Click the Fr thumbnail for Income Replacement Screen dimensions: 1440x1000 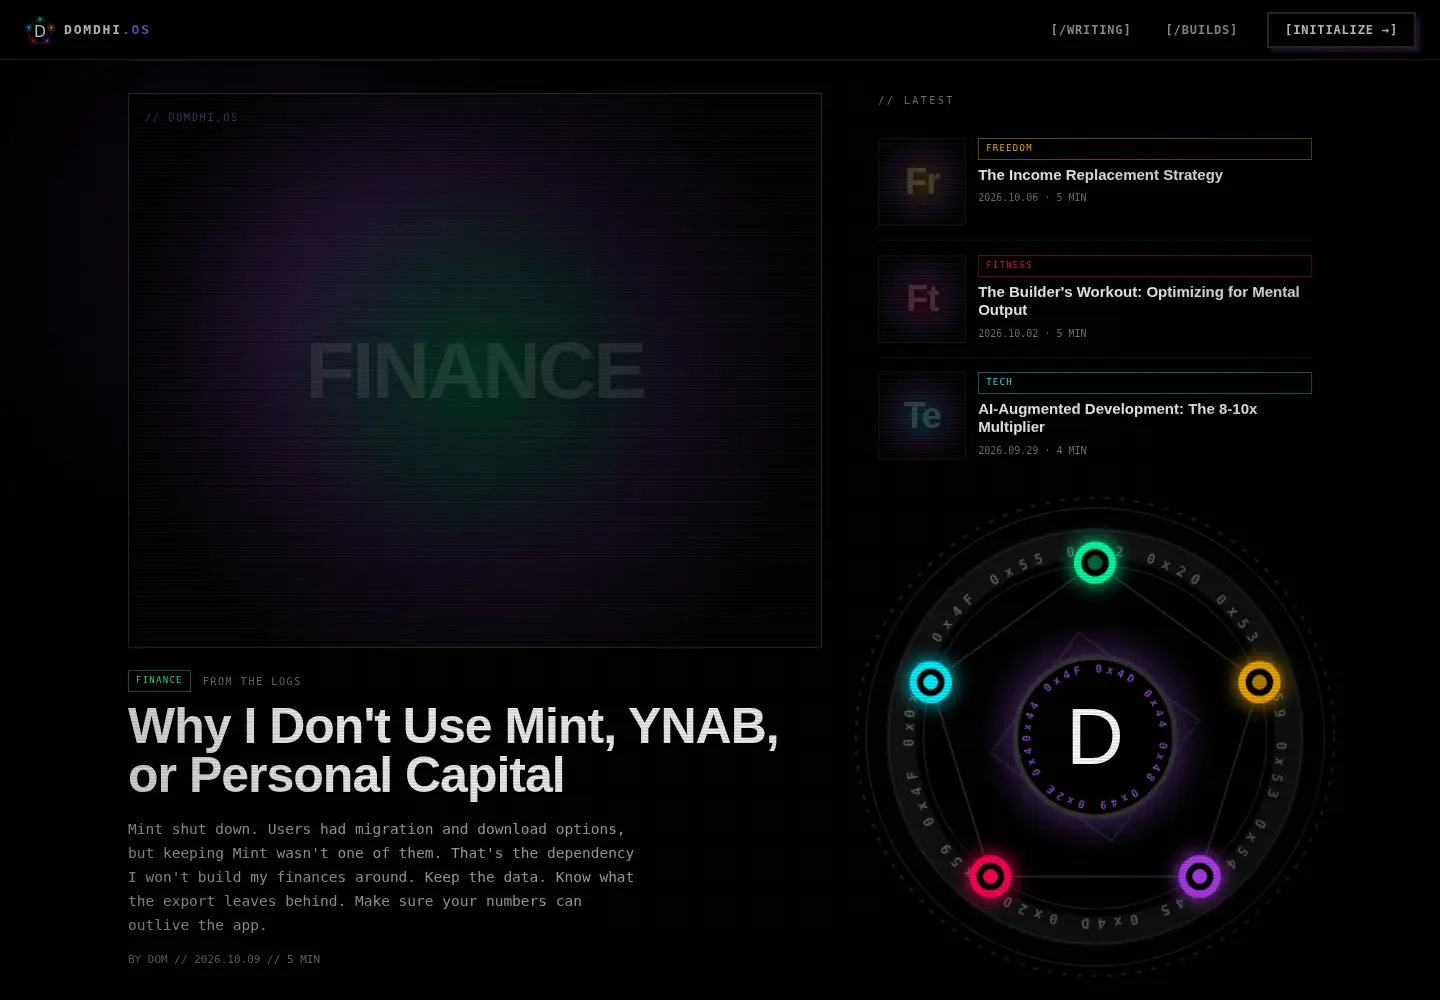click(922, 182)
